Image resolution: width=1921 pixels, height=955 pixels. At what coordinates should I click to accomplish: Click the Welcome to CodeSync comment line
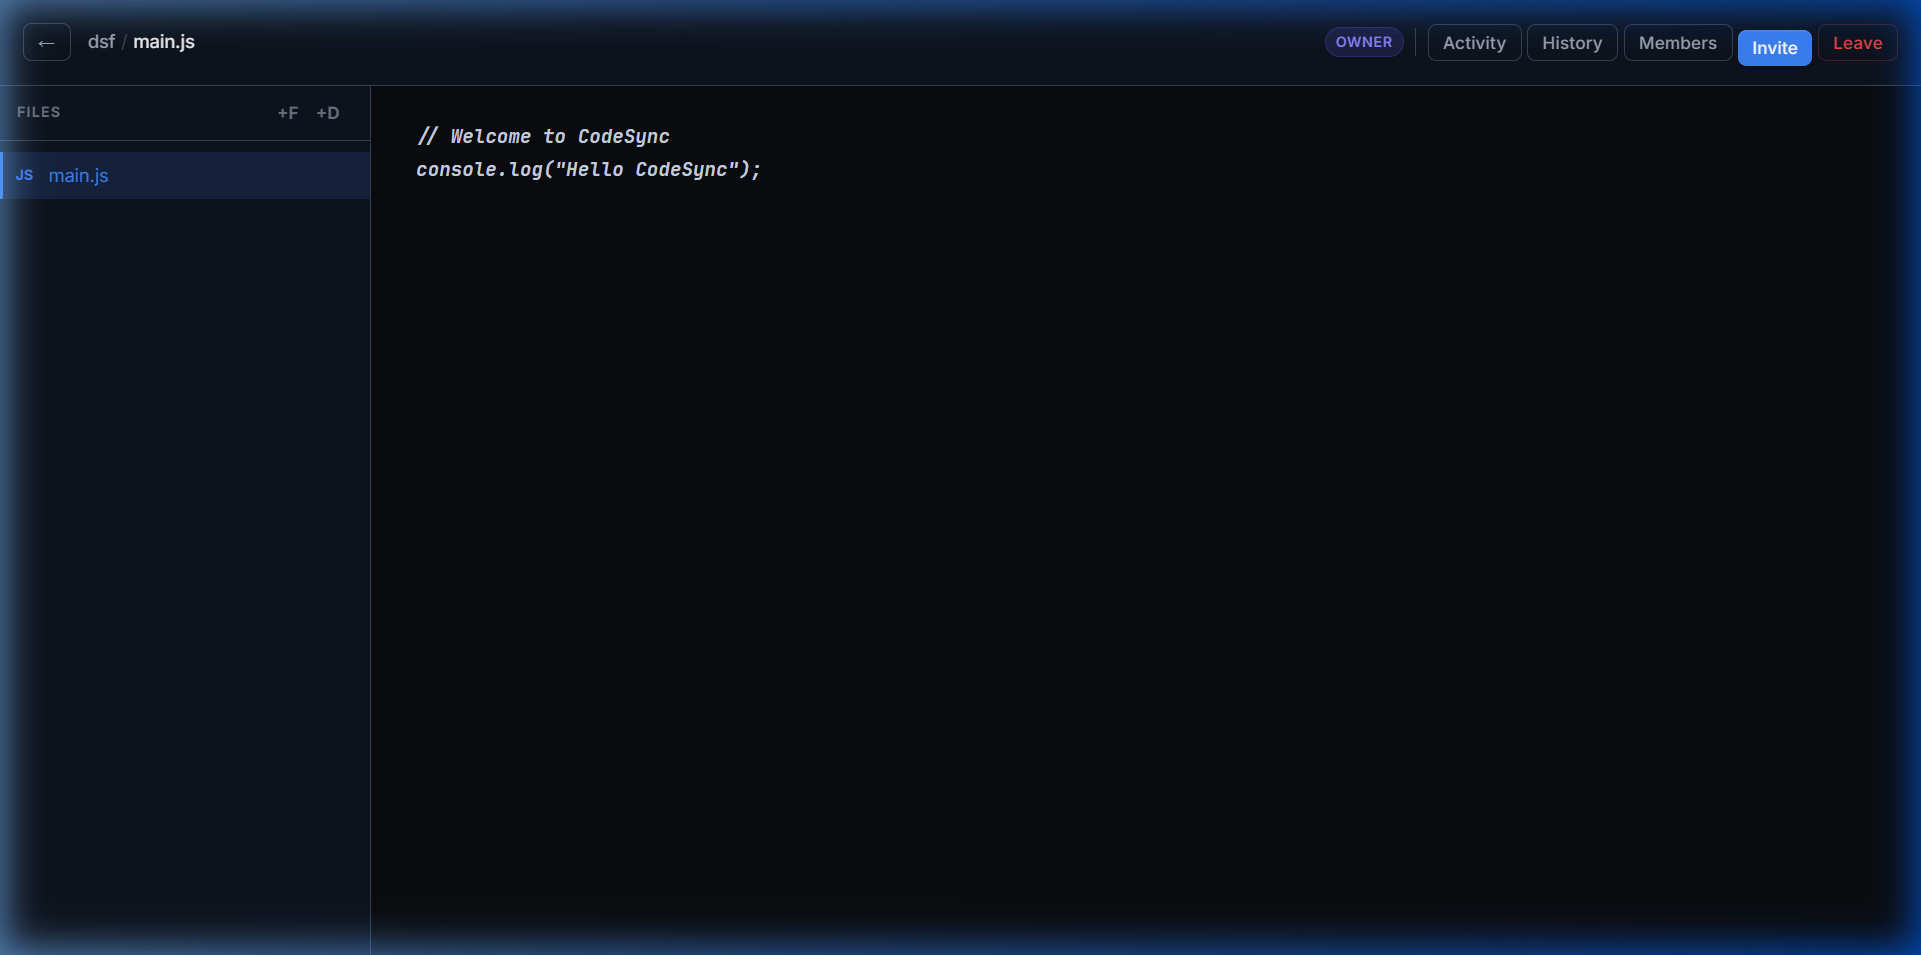pos(543,136)
